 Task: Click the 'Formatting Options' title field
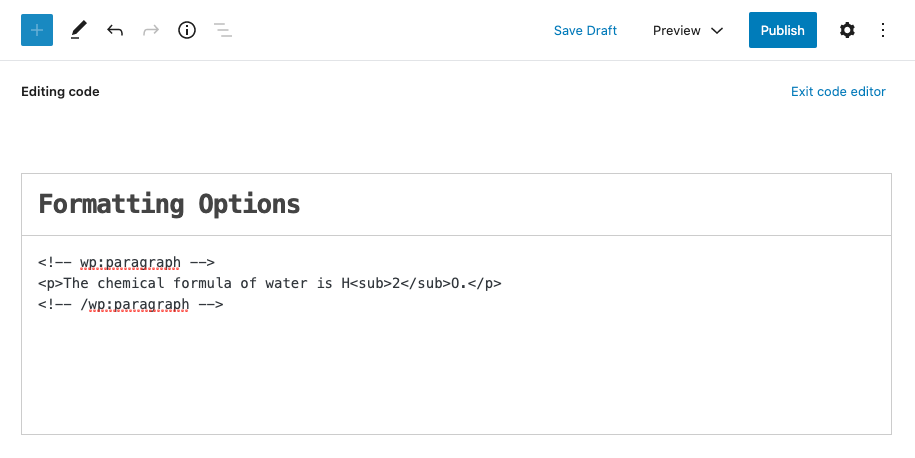coord(169,205)
